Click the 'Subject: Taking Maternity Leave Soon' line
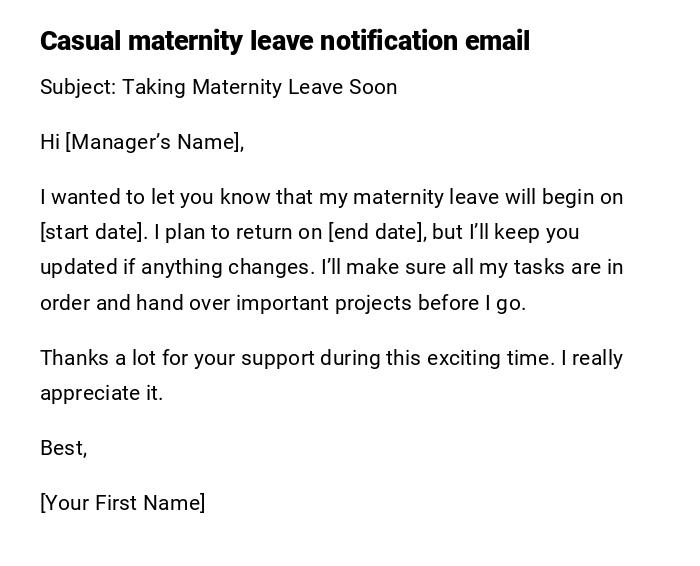The image size is (700, 566). [218, 87]
